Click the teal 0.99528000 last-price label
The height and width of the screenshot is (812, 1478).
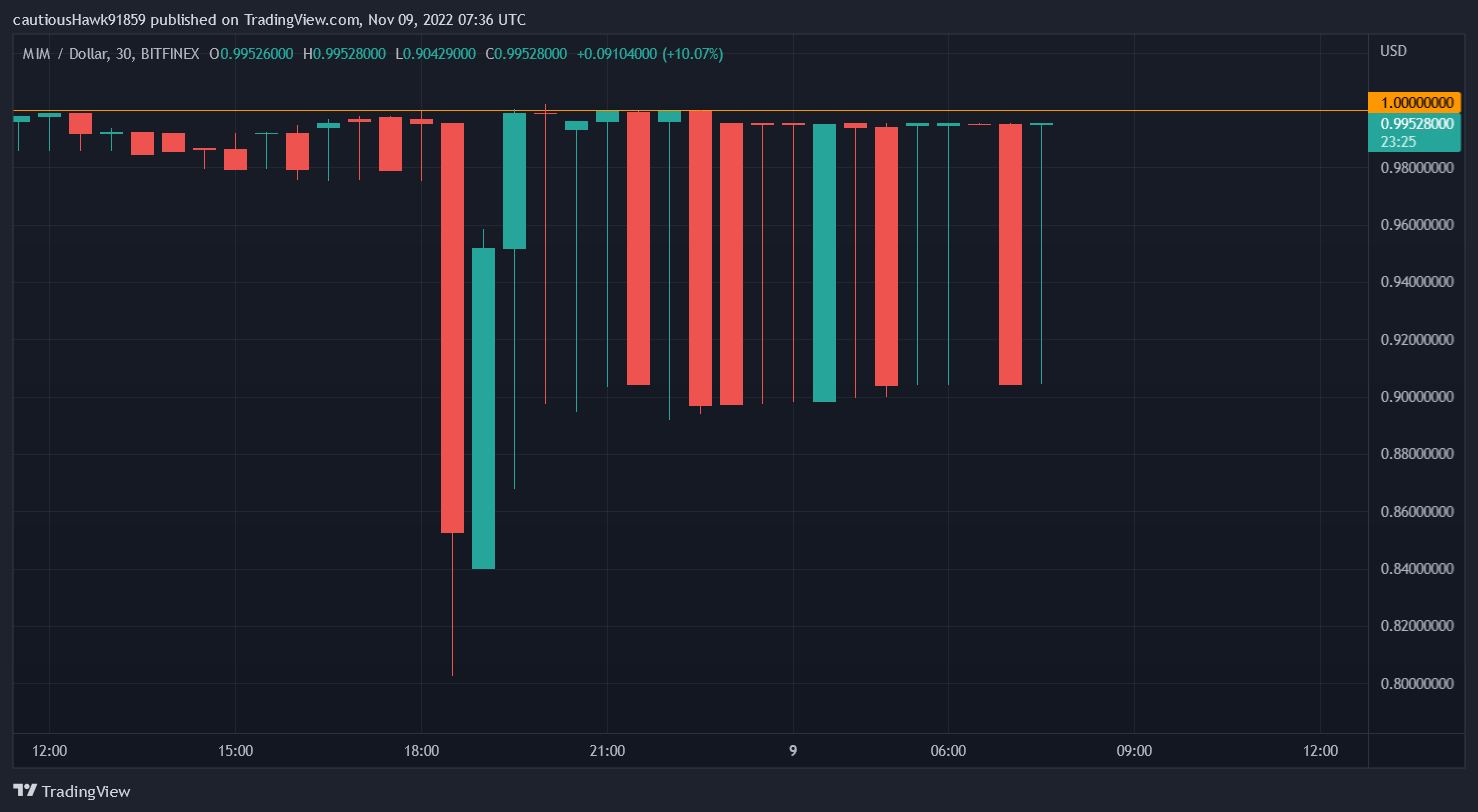(x=1415, y=124)
